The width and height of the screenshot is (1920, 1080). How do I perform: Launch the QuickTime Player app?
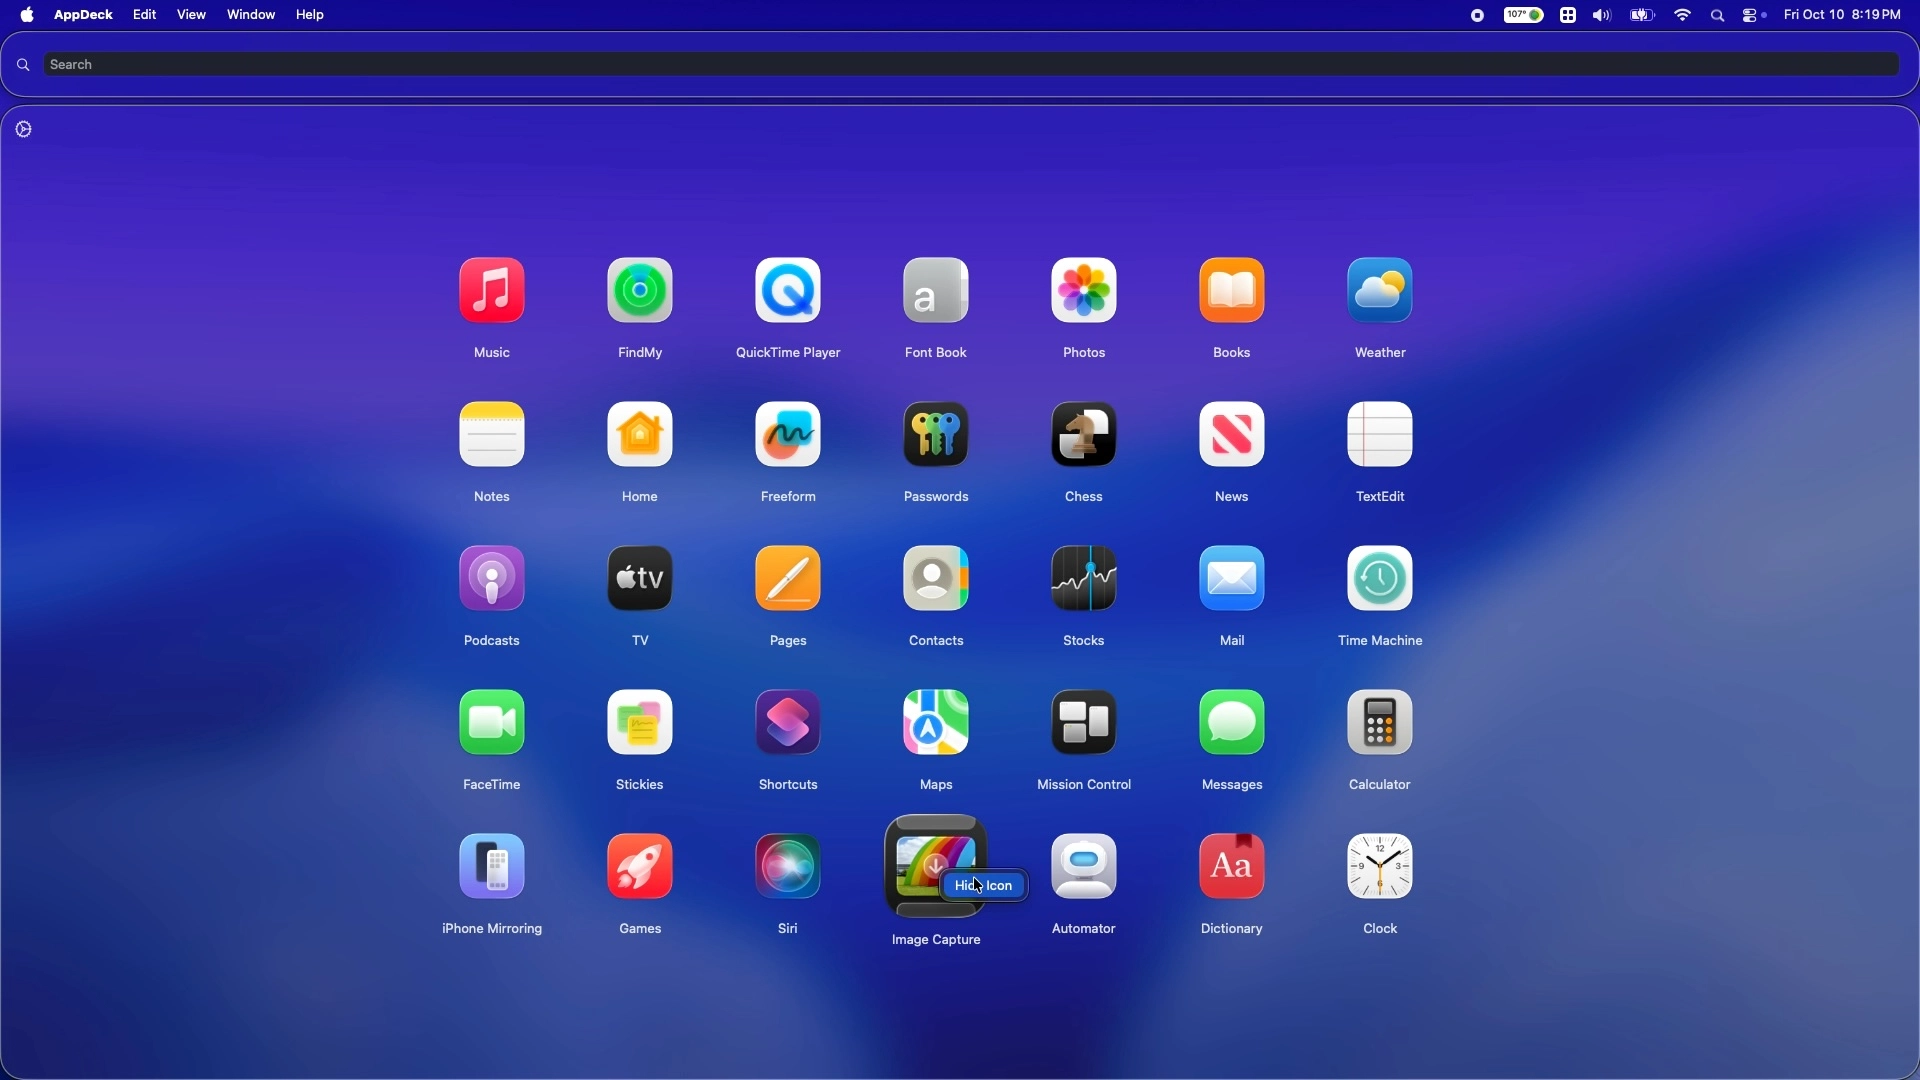click(790, 292)
